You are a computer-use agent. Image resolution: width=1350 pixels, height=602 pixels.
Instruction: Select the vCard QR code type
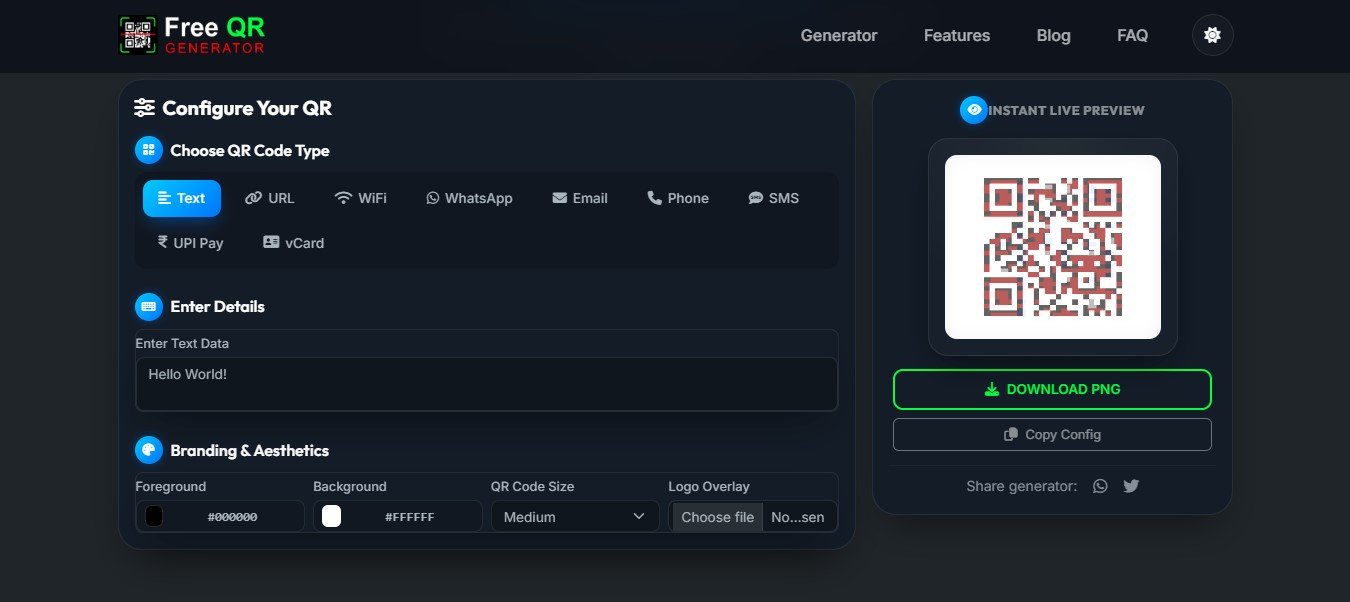coord(294,243)
